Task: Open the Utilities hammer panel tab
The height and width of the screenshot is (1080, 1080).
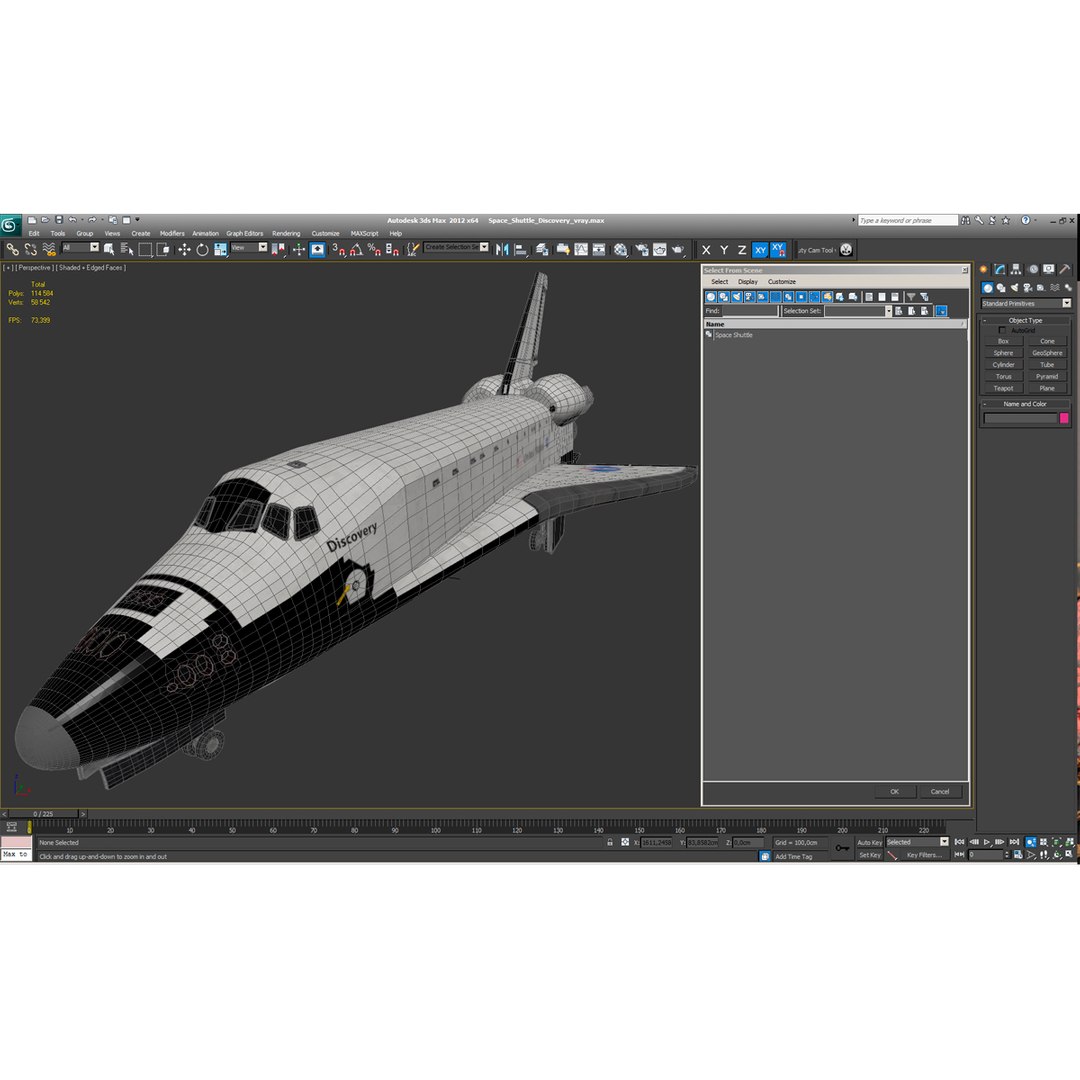Action: [x=1065, y=269]
